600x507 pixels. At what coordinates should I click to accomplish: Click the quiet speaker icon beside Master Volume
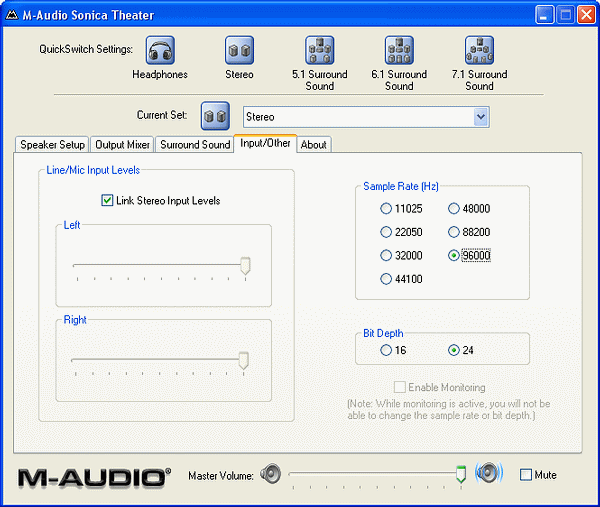(271, 473)
